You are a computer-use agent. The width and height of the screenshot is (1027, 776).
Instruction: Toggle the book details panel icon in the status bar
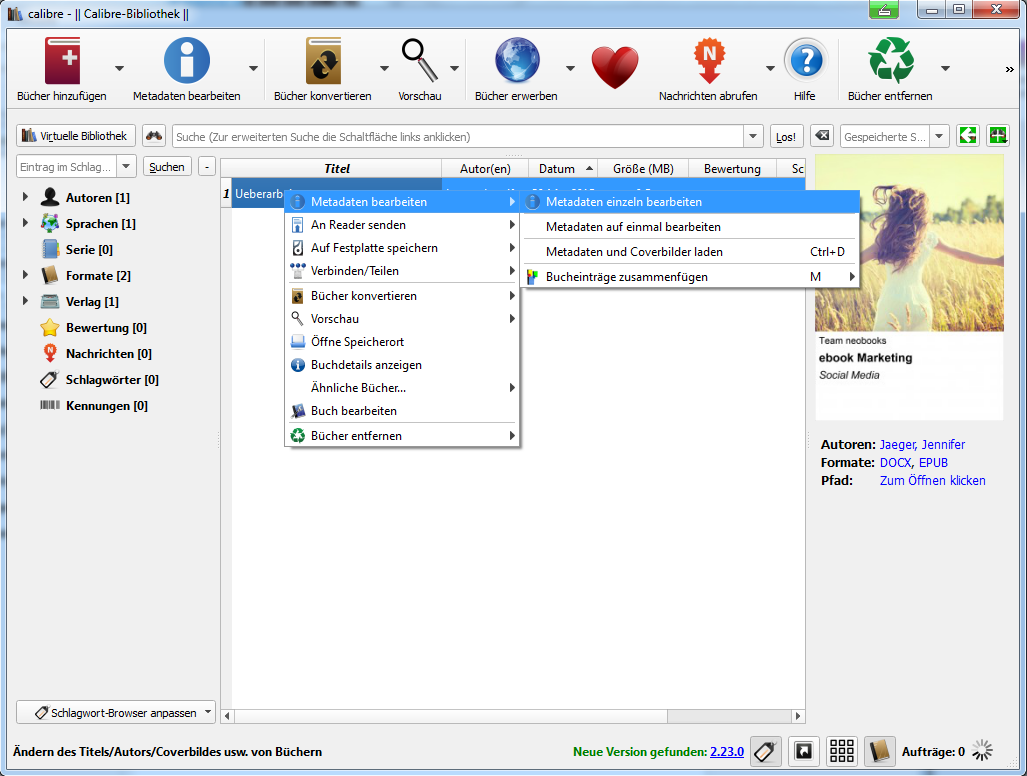[x=879, y=751]
